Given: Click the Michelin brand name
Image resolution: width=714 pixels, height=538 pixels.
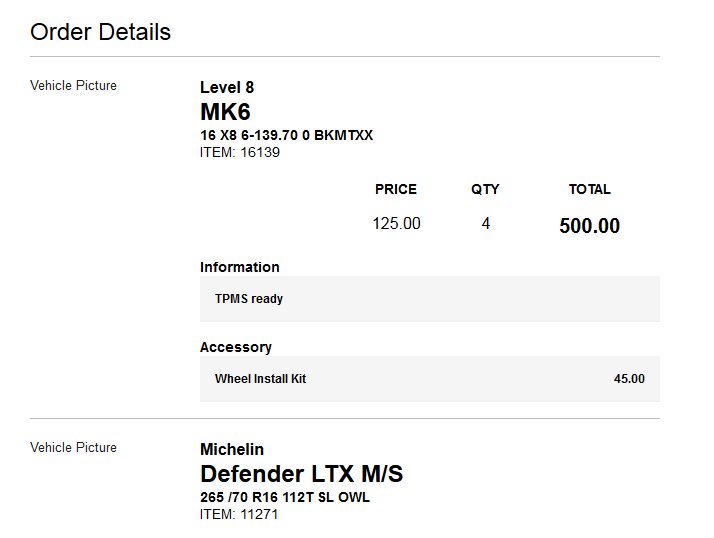Looking at the screenshot, I should (232, 449).
